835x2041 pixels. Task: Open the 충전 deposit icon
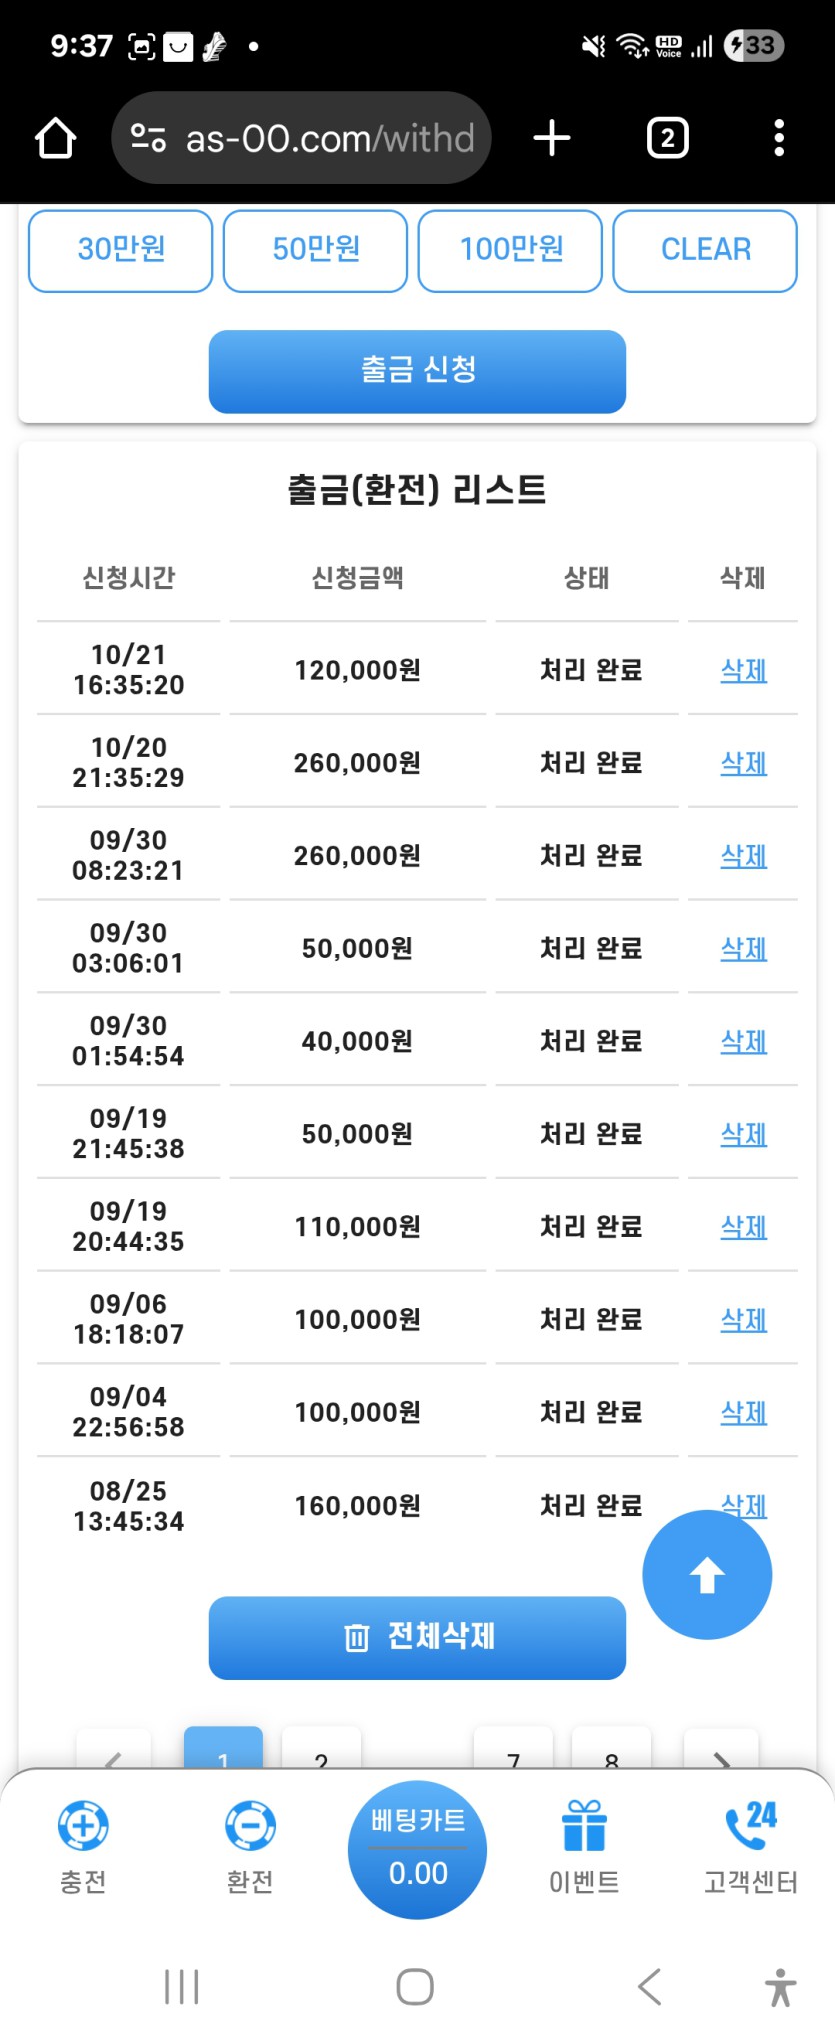click(83, 1827)
